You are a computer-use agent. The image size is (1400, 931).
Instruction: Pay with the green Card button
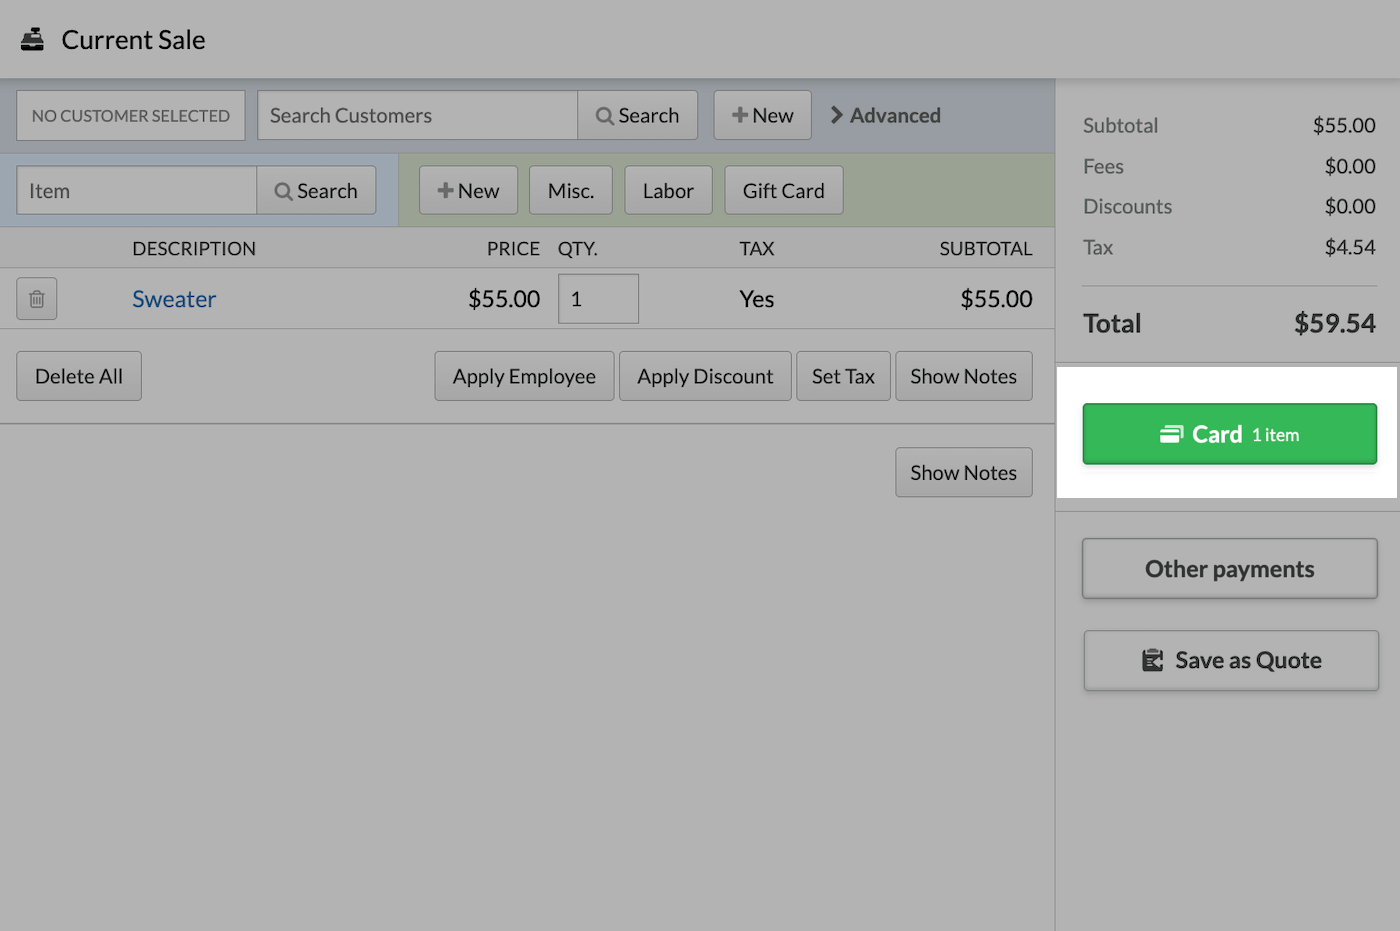pyautogui.click(x=1230, y=434)
